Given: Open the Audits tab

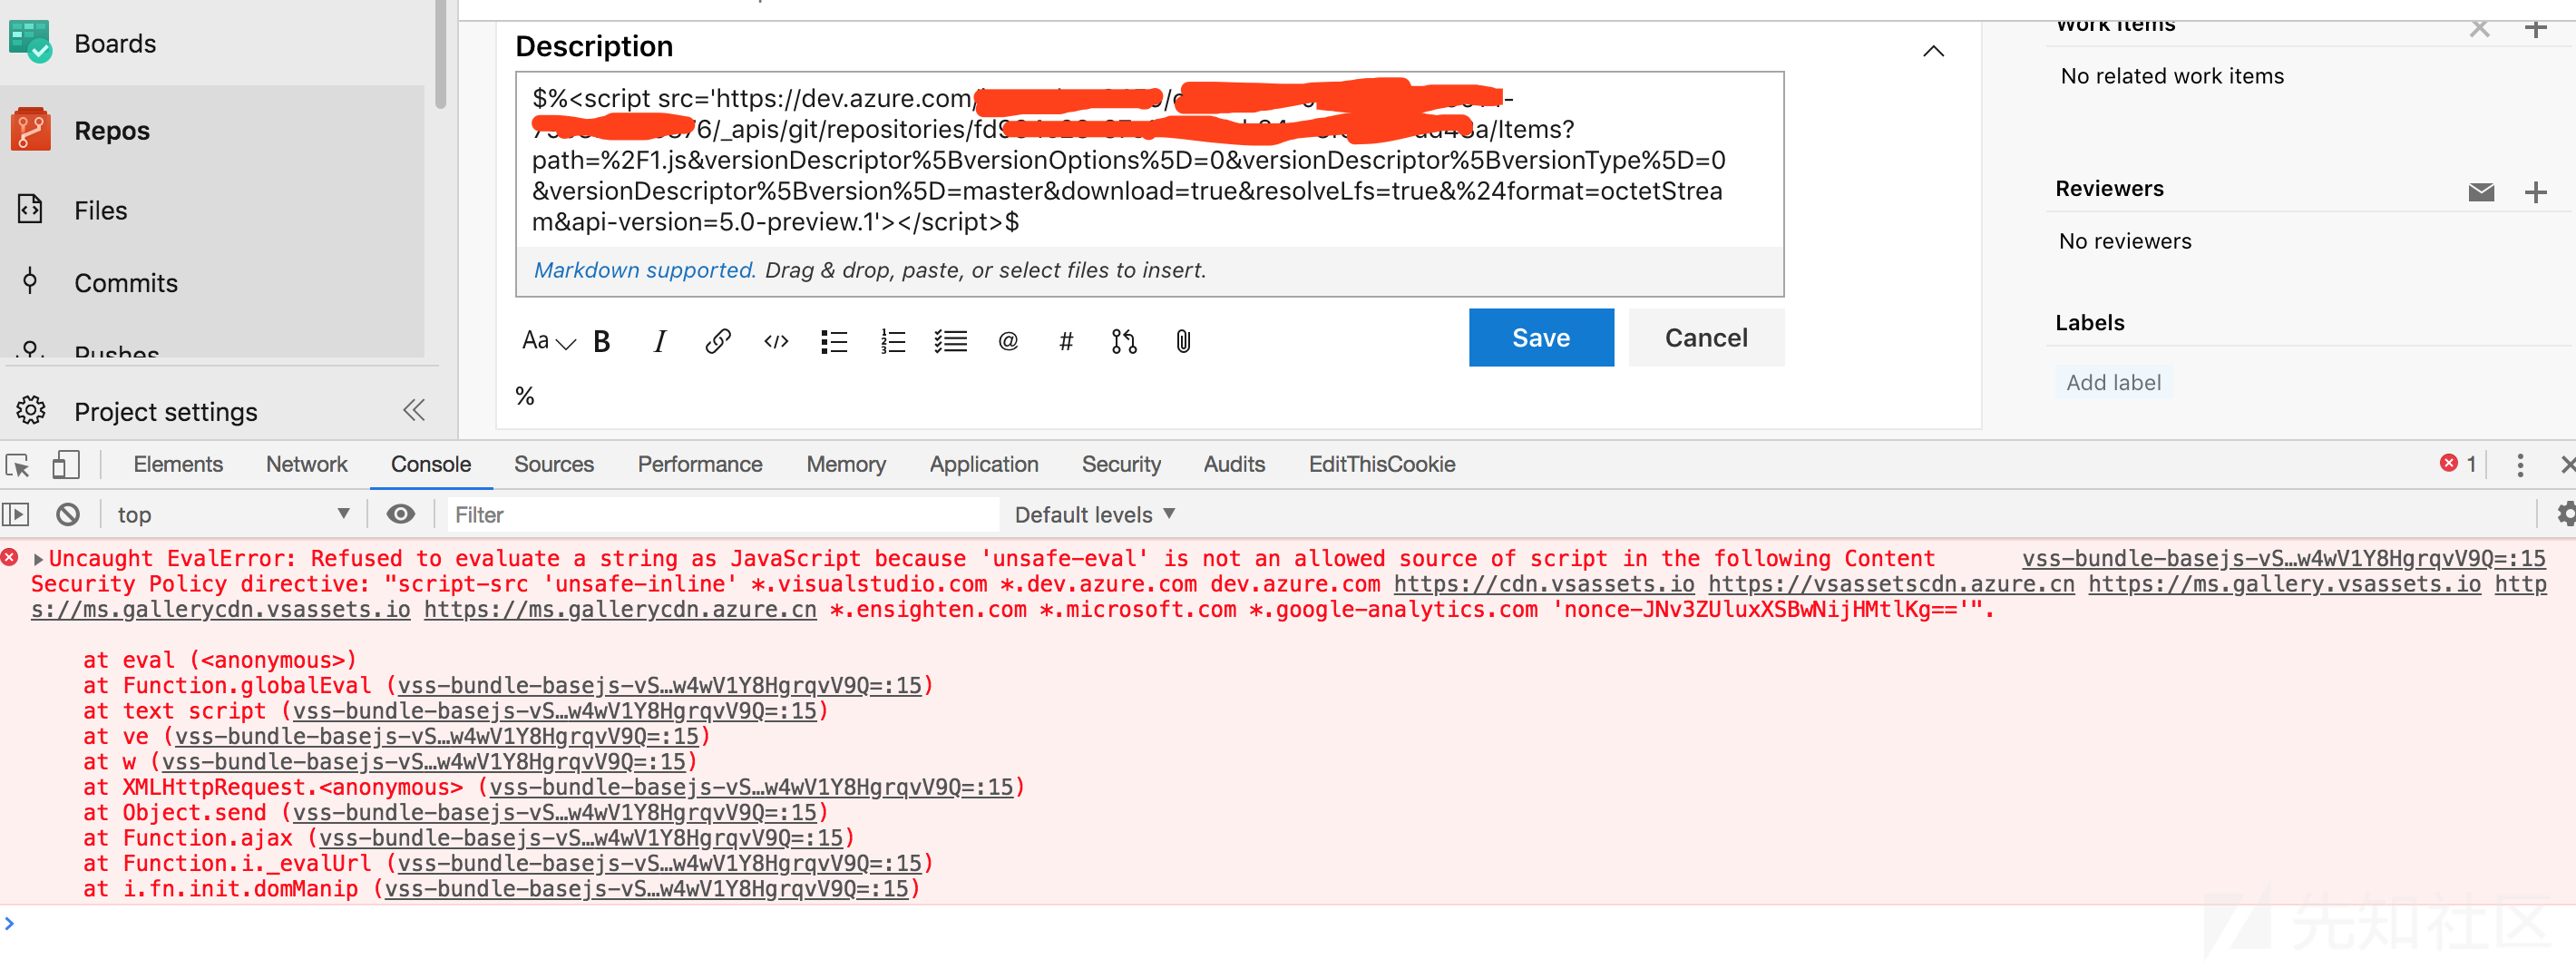Looking at the screenshot, I should 1234,464.
